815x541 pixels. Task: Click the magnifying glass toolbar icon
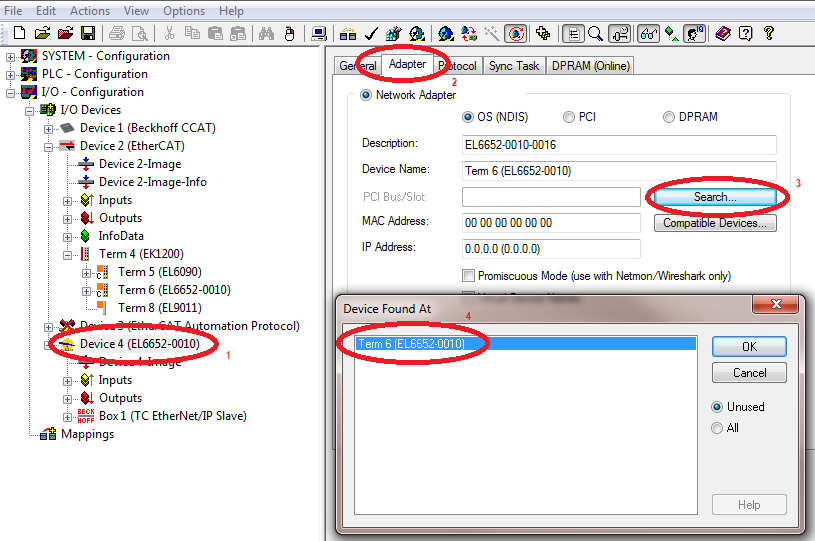596,33
